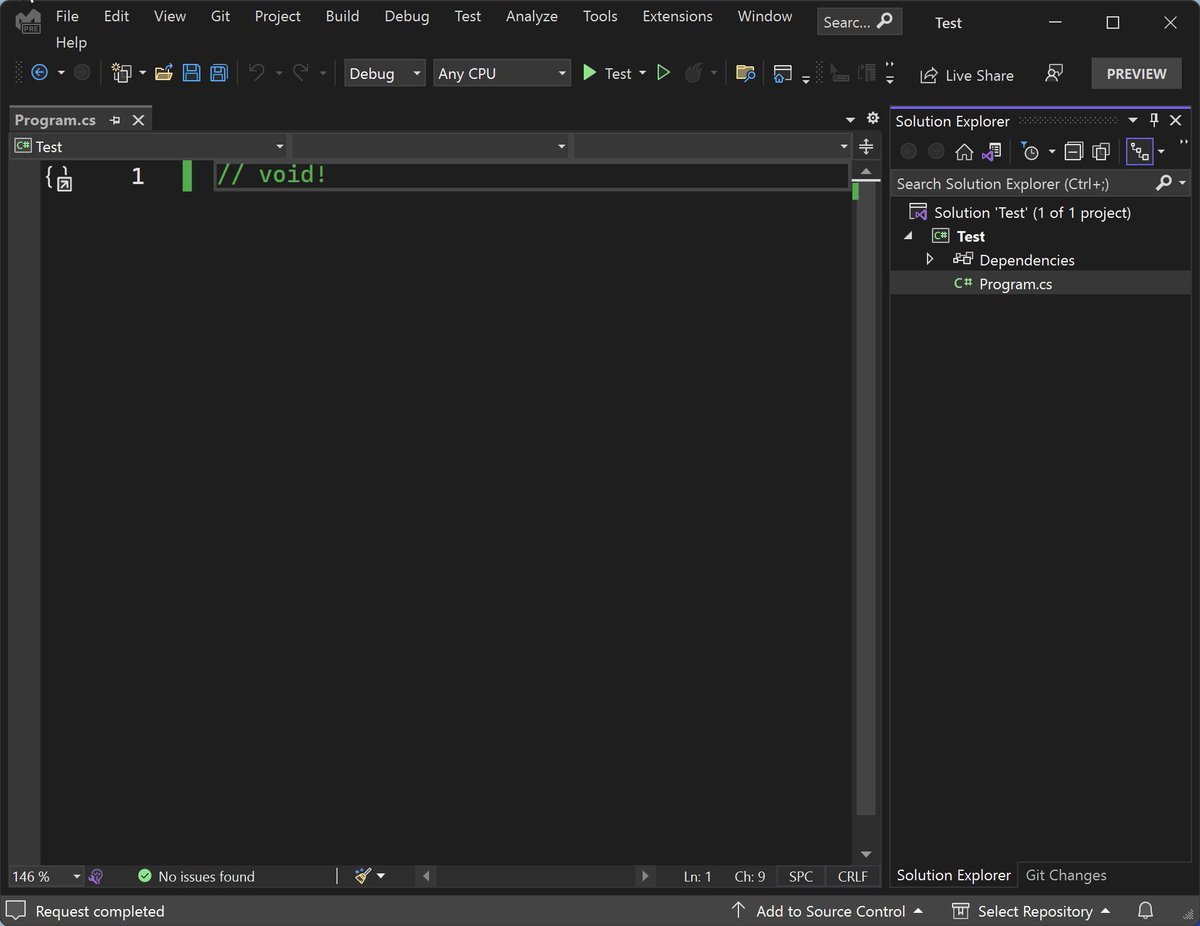Click the Collapse All icon in Solution Explorer

(1074, 152)
